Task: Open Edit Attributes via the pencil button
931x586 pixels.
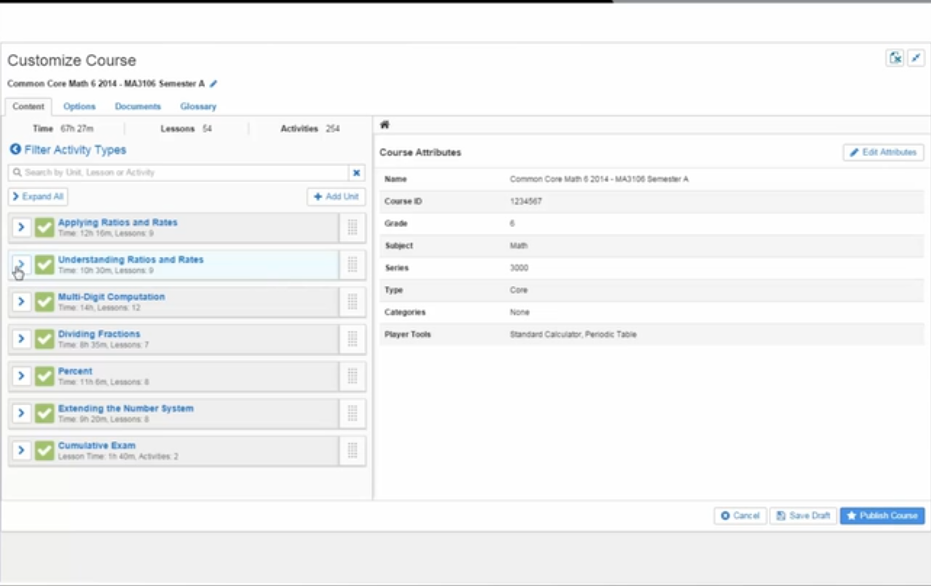Action: point(884,152)
